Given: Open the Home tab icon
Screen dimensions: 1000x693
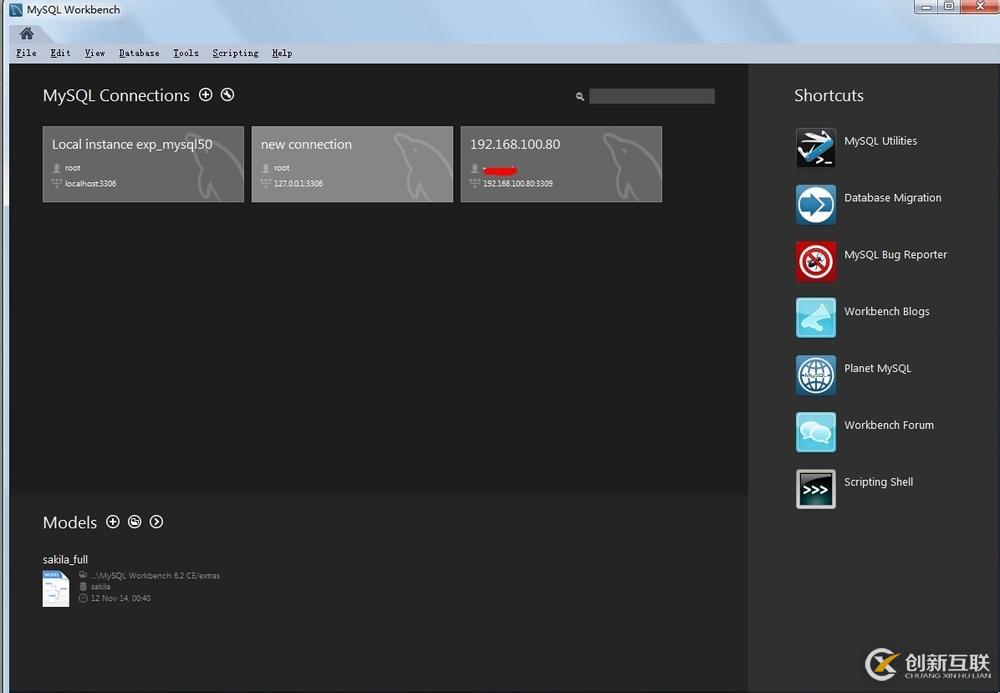Looking at the screenshot, I should [x=26, y=33].
